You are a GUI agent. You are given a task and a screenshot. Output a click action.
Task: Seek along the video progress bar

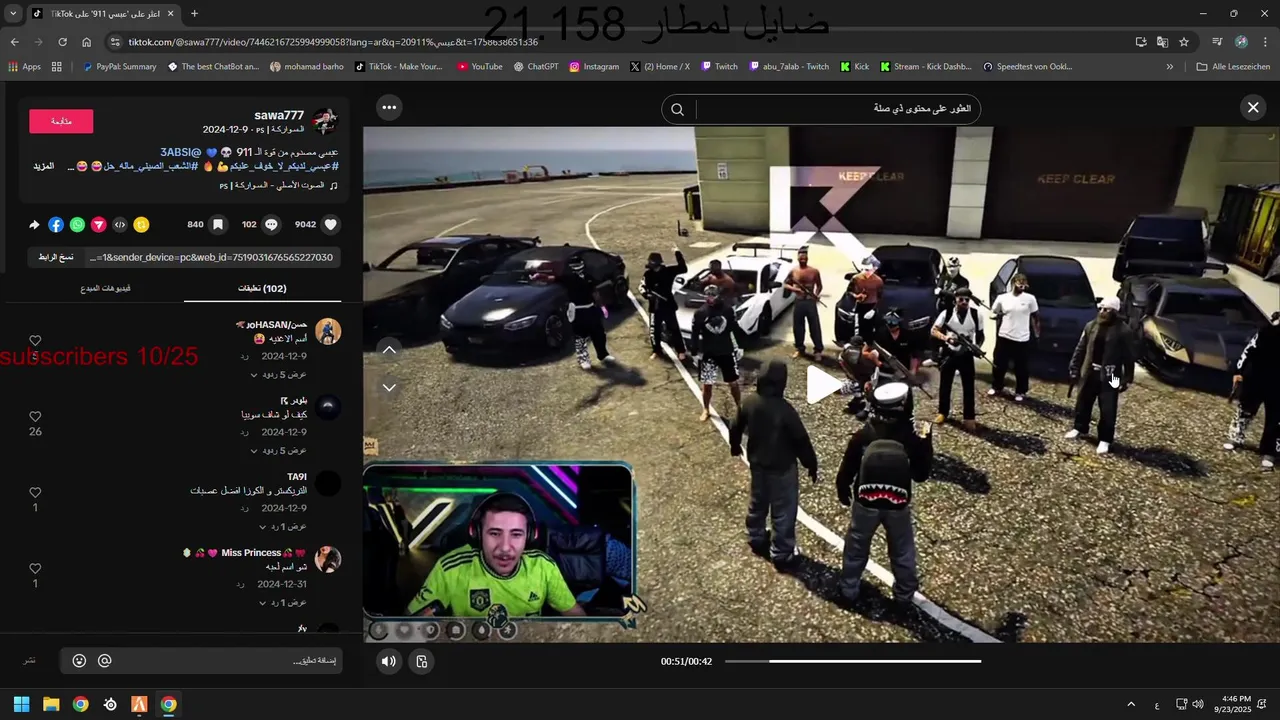[853, 661]
